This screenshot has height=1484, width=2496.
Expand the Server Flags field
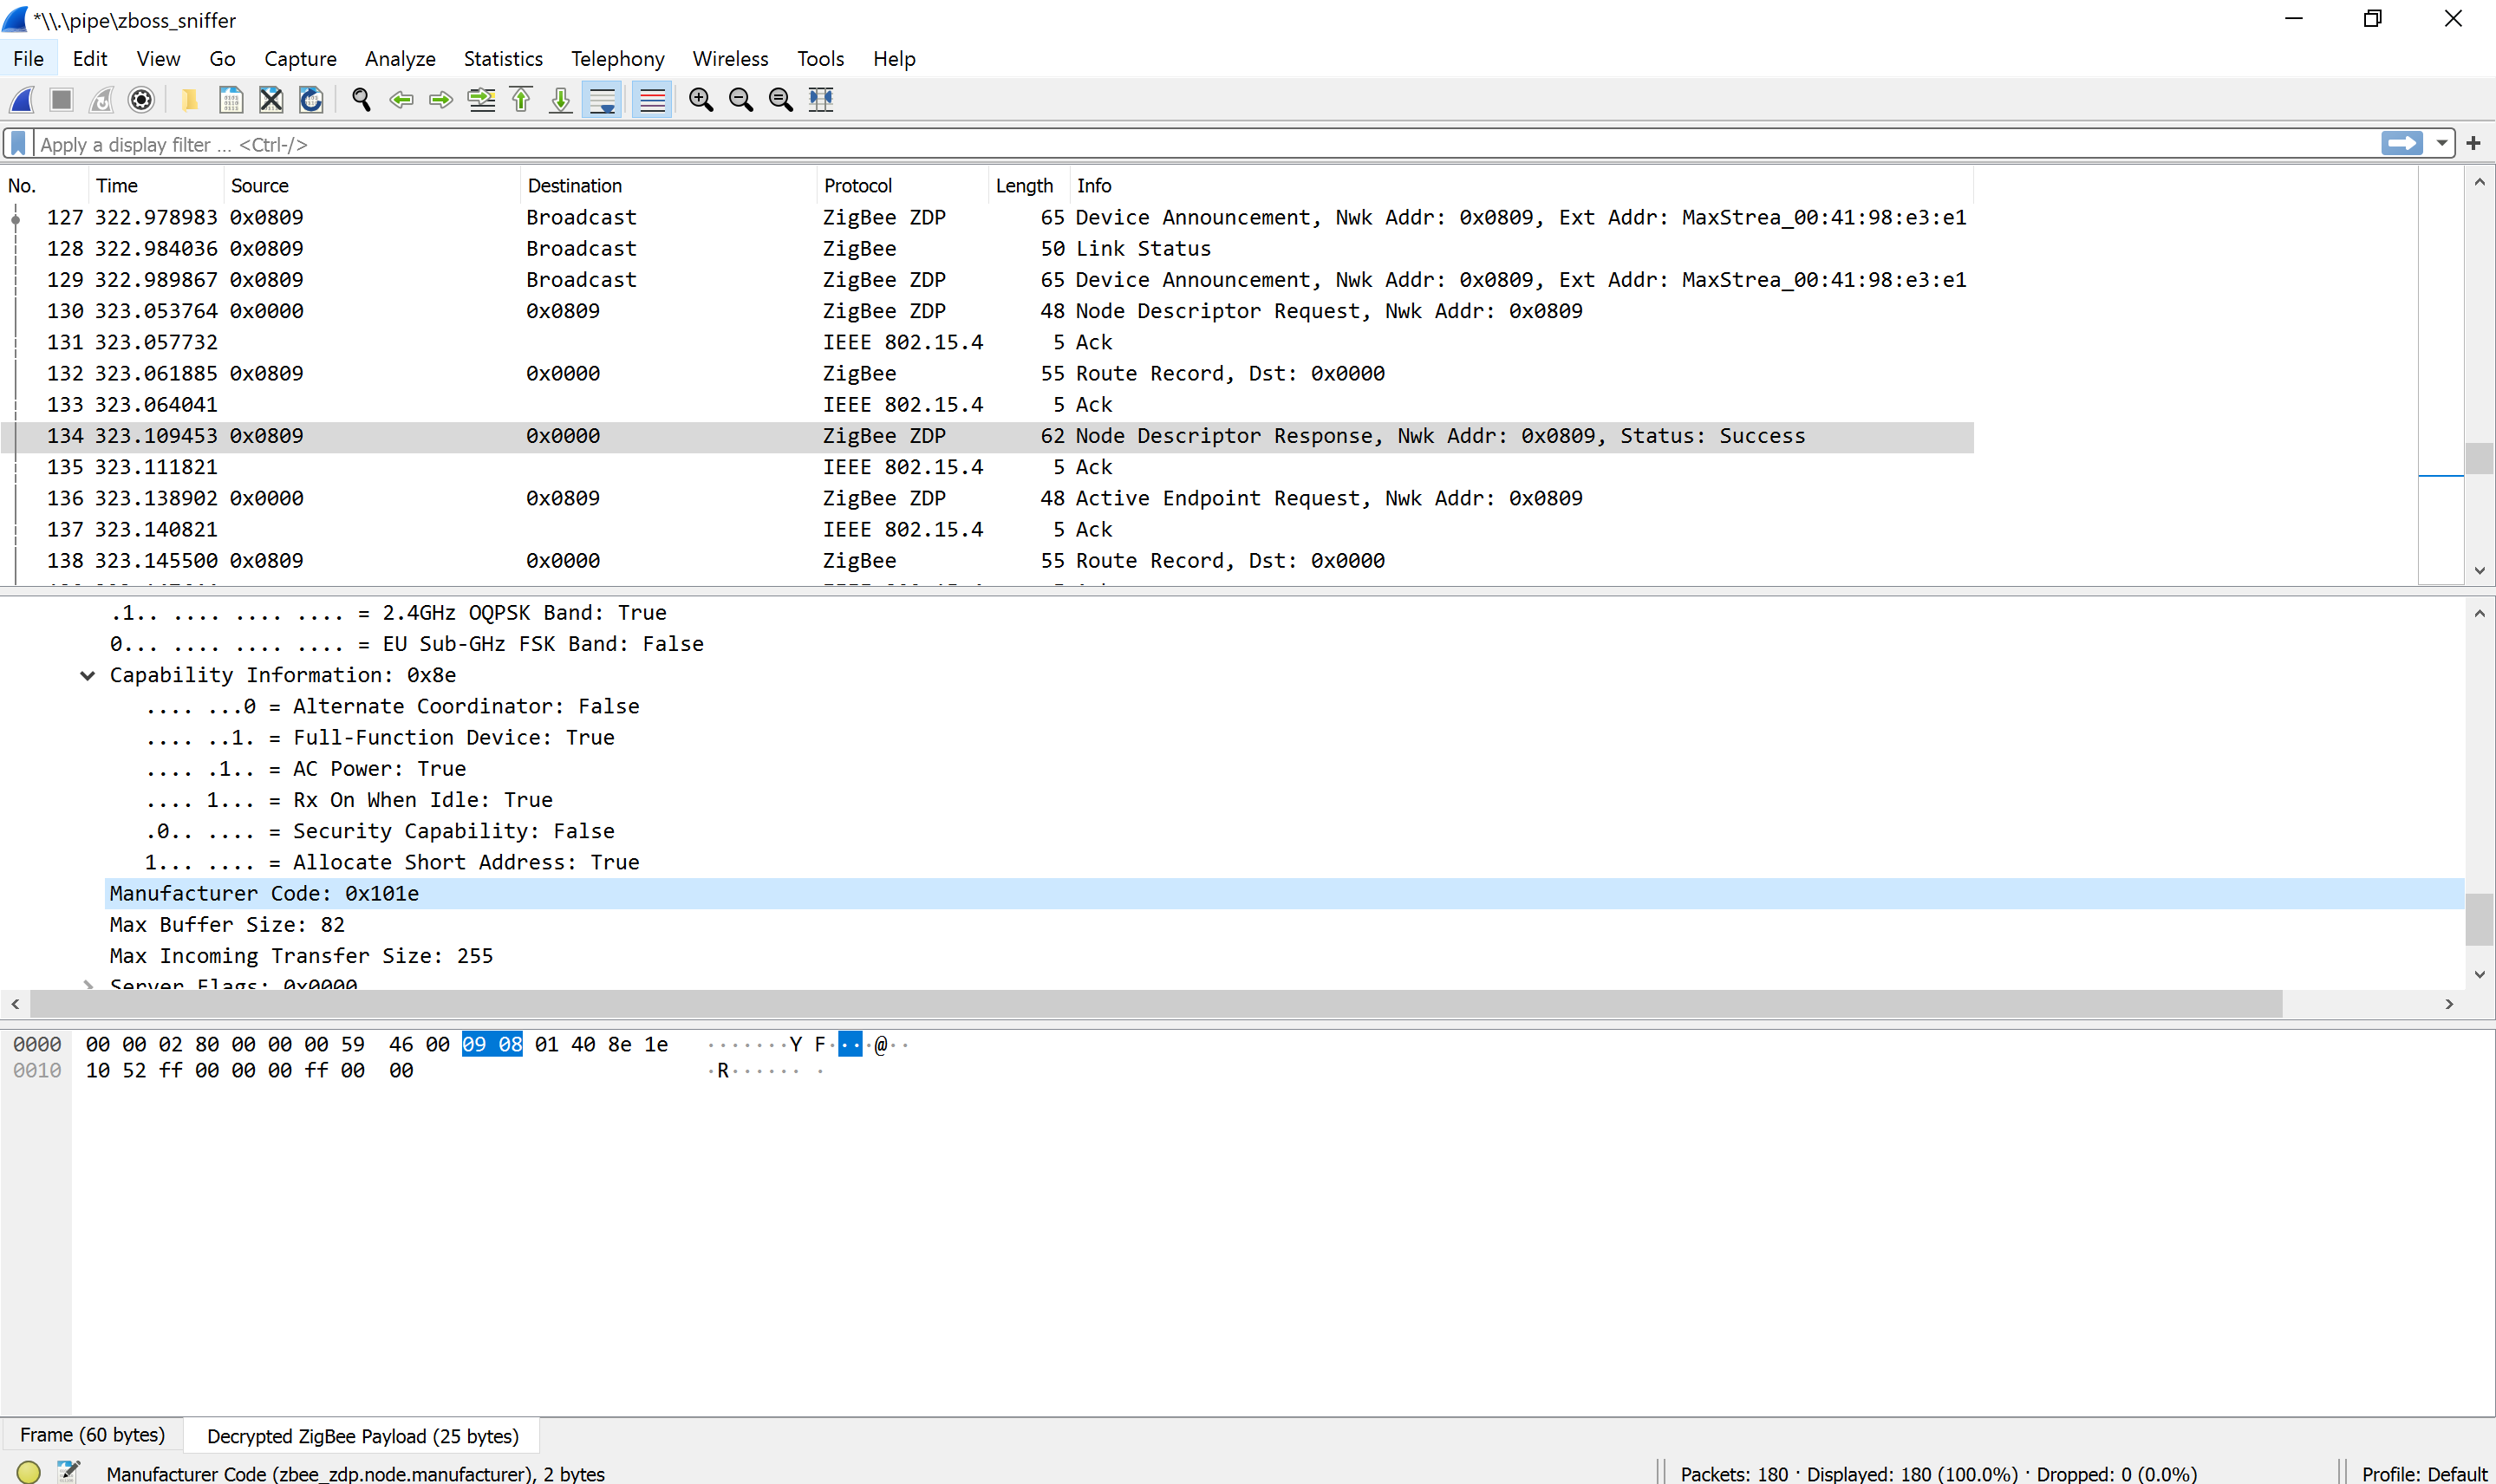coord(88,985)
